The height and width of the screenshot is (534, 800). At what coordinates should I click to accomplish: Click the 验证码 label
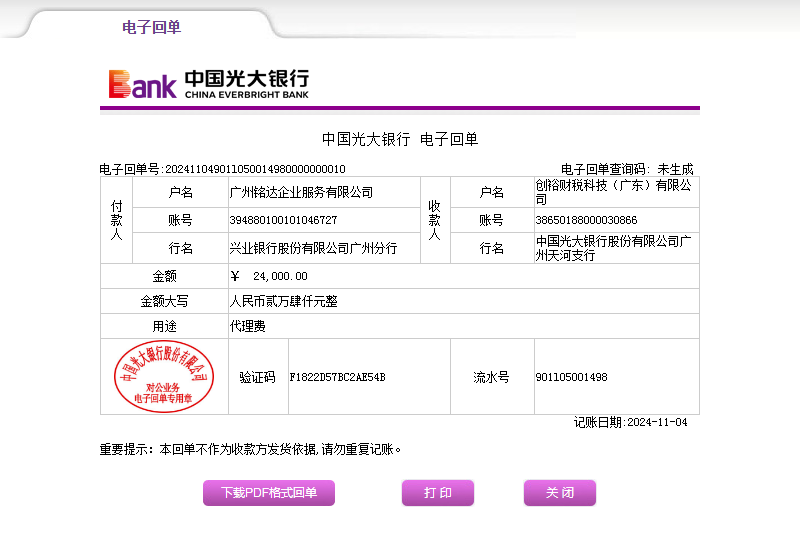[x=258, y=377]
